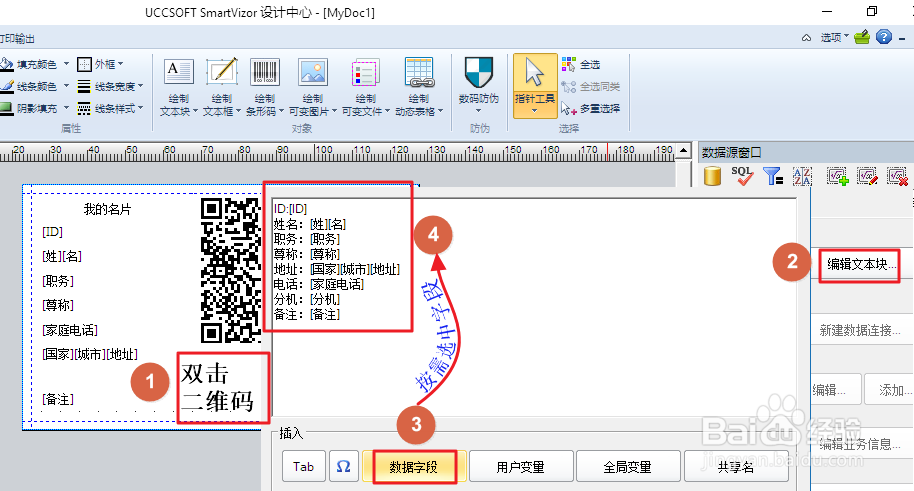The image size is (914, 491).
Task: Click the [姓][名] field on the card
Action: pyautogui.click(x=62, y=256)
